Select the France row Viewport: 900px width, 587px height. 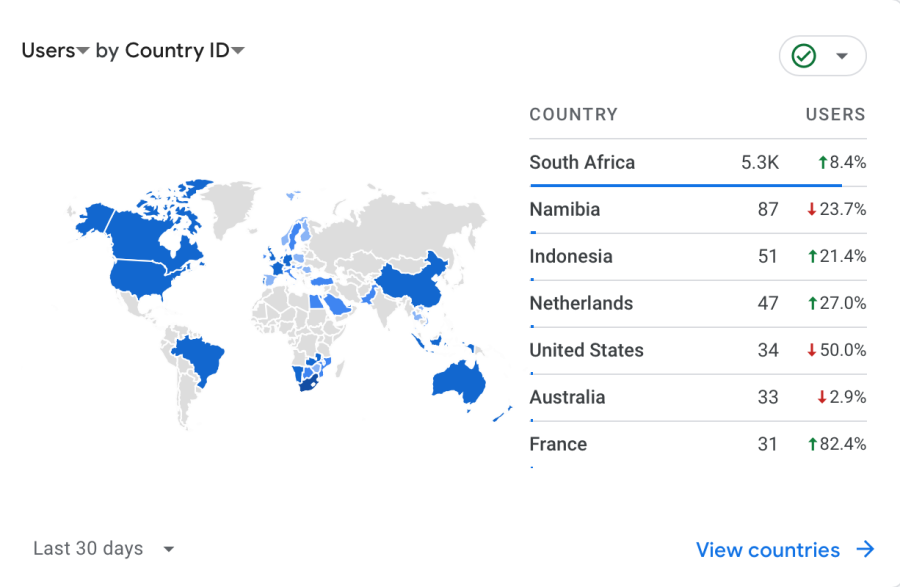[x=697, y=445]
